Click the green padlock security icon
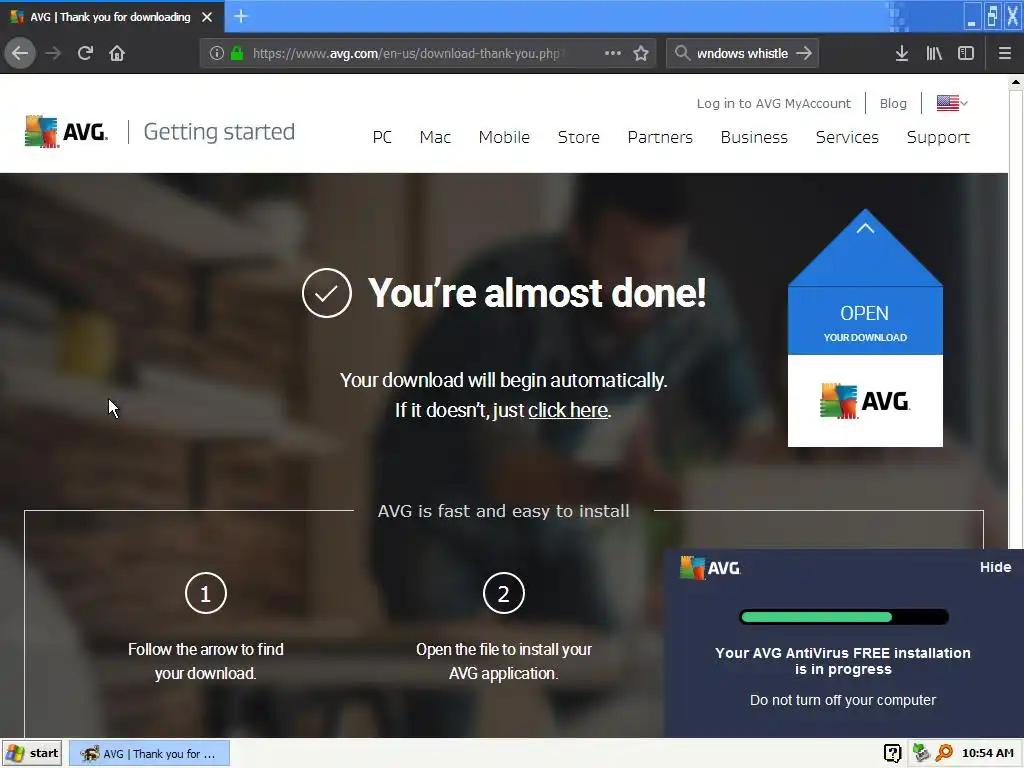This screenshot has height=768, width=1024. point(237,53)
